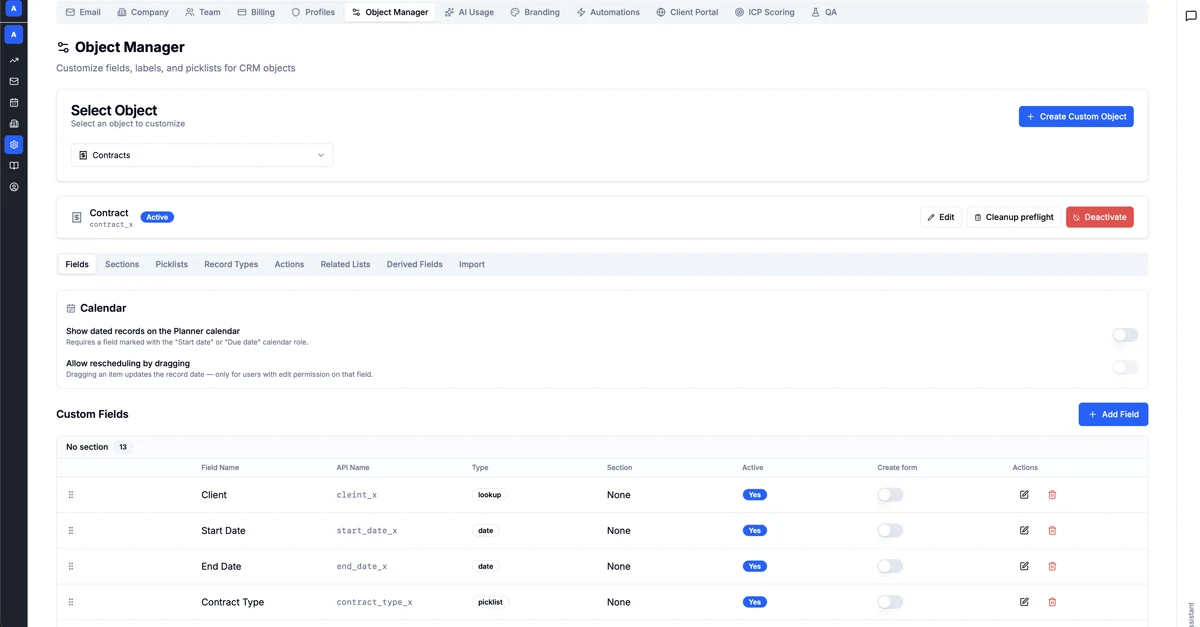The height and width of the screenshot is (627, 1200).
Task: Open the book icon in left sidebar
Action: (14, 166)
